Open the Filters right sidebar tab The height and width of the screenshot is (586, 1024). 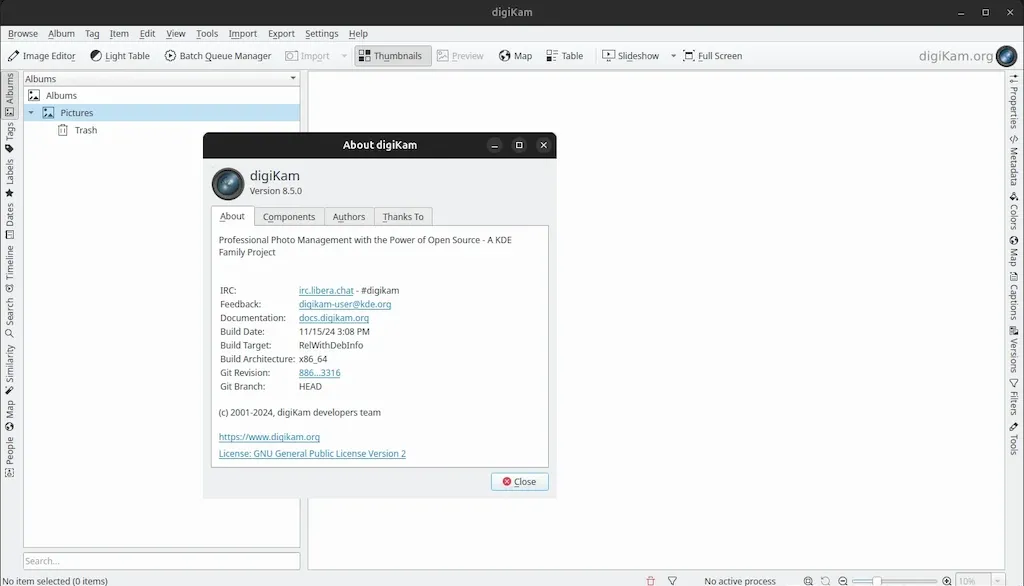pyautogui.click(x=1014, y=397)
